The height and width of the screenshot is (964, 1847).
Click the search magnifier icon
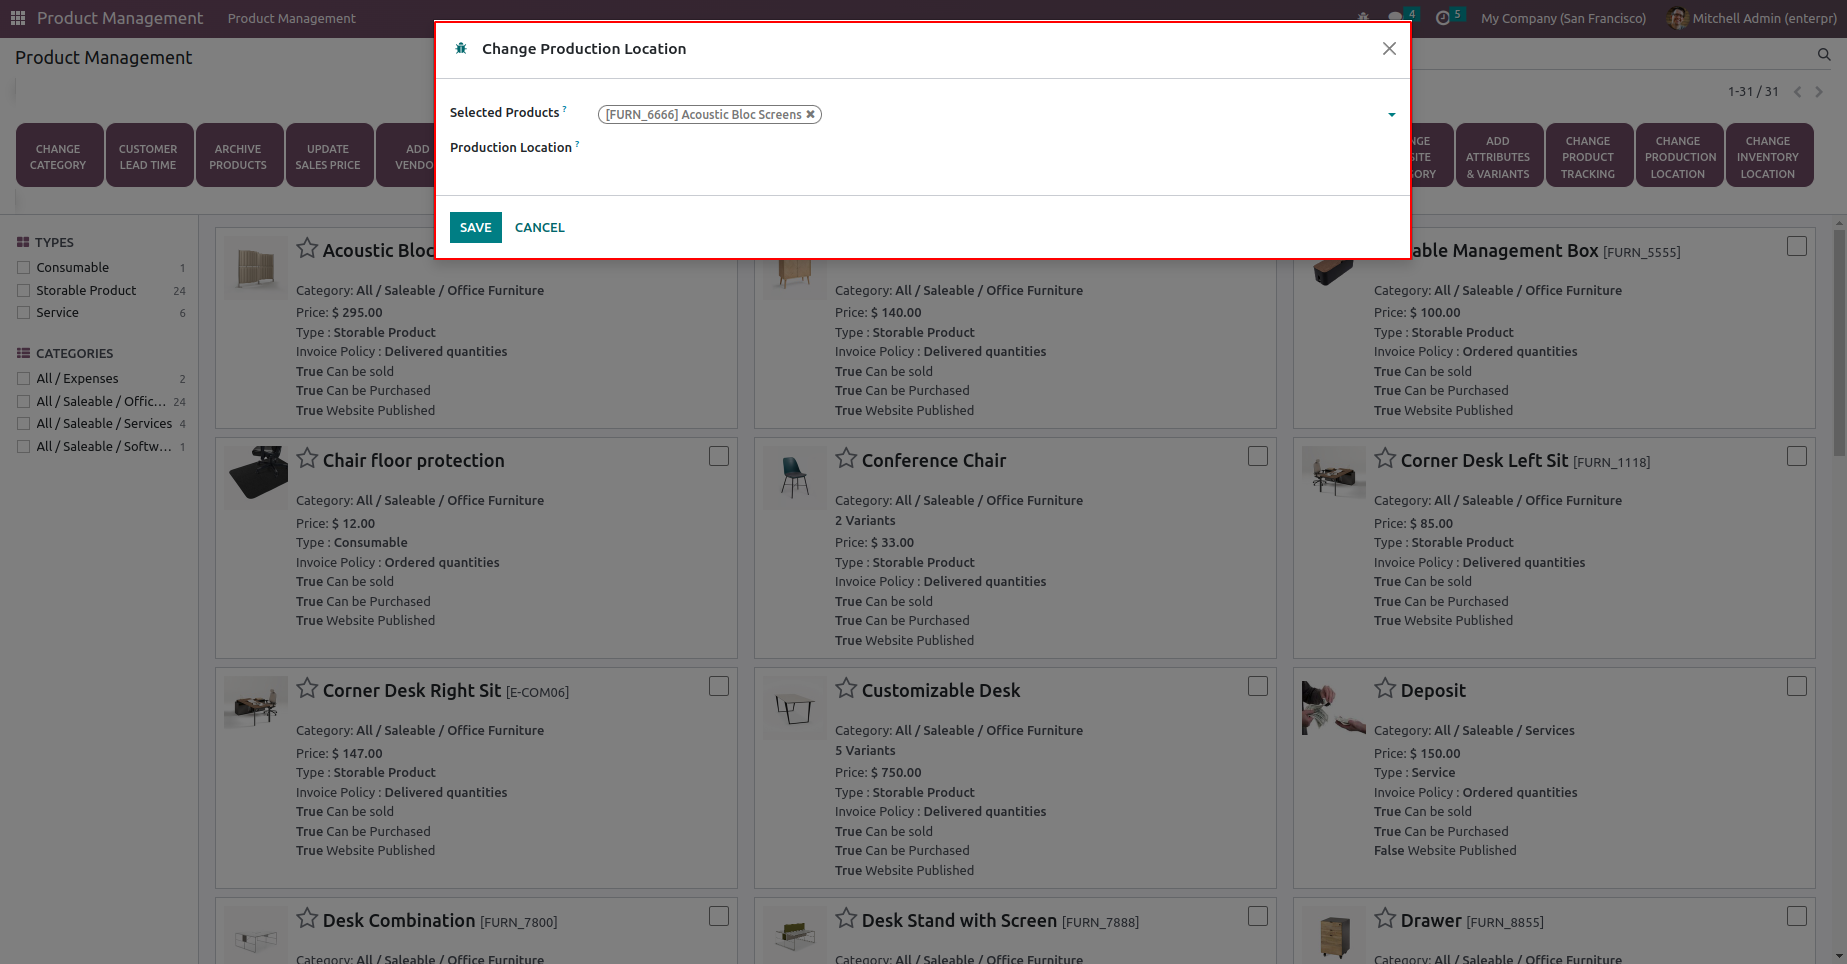1824,55
